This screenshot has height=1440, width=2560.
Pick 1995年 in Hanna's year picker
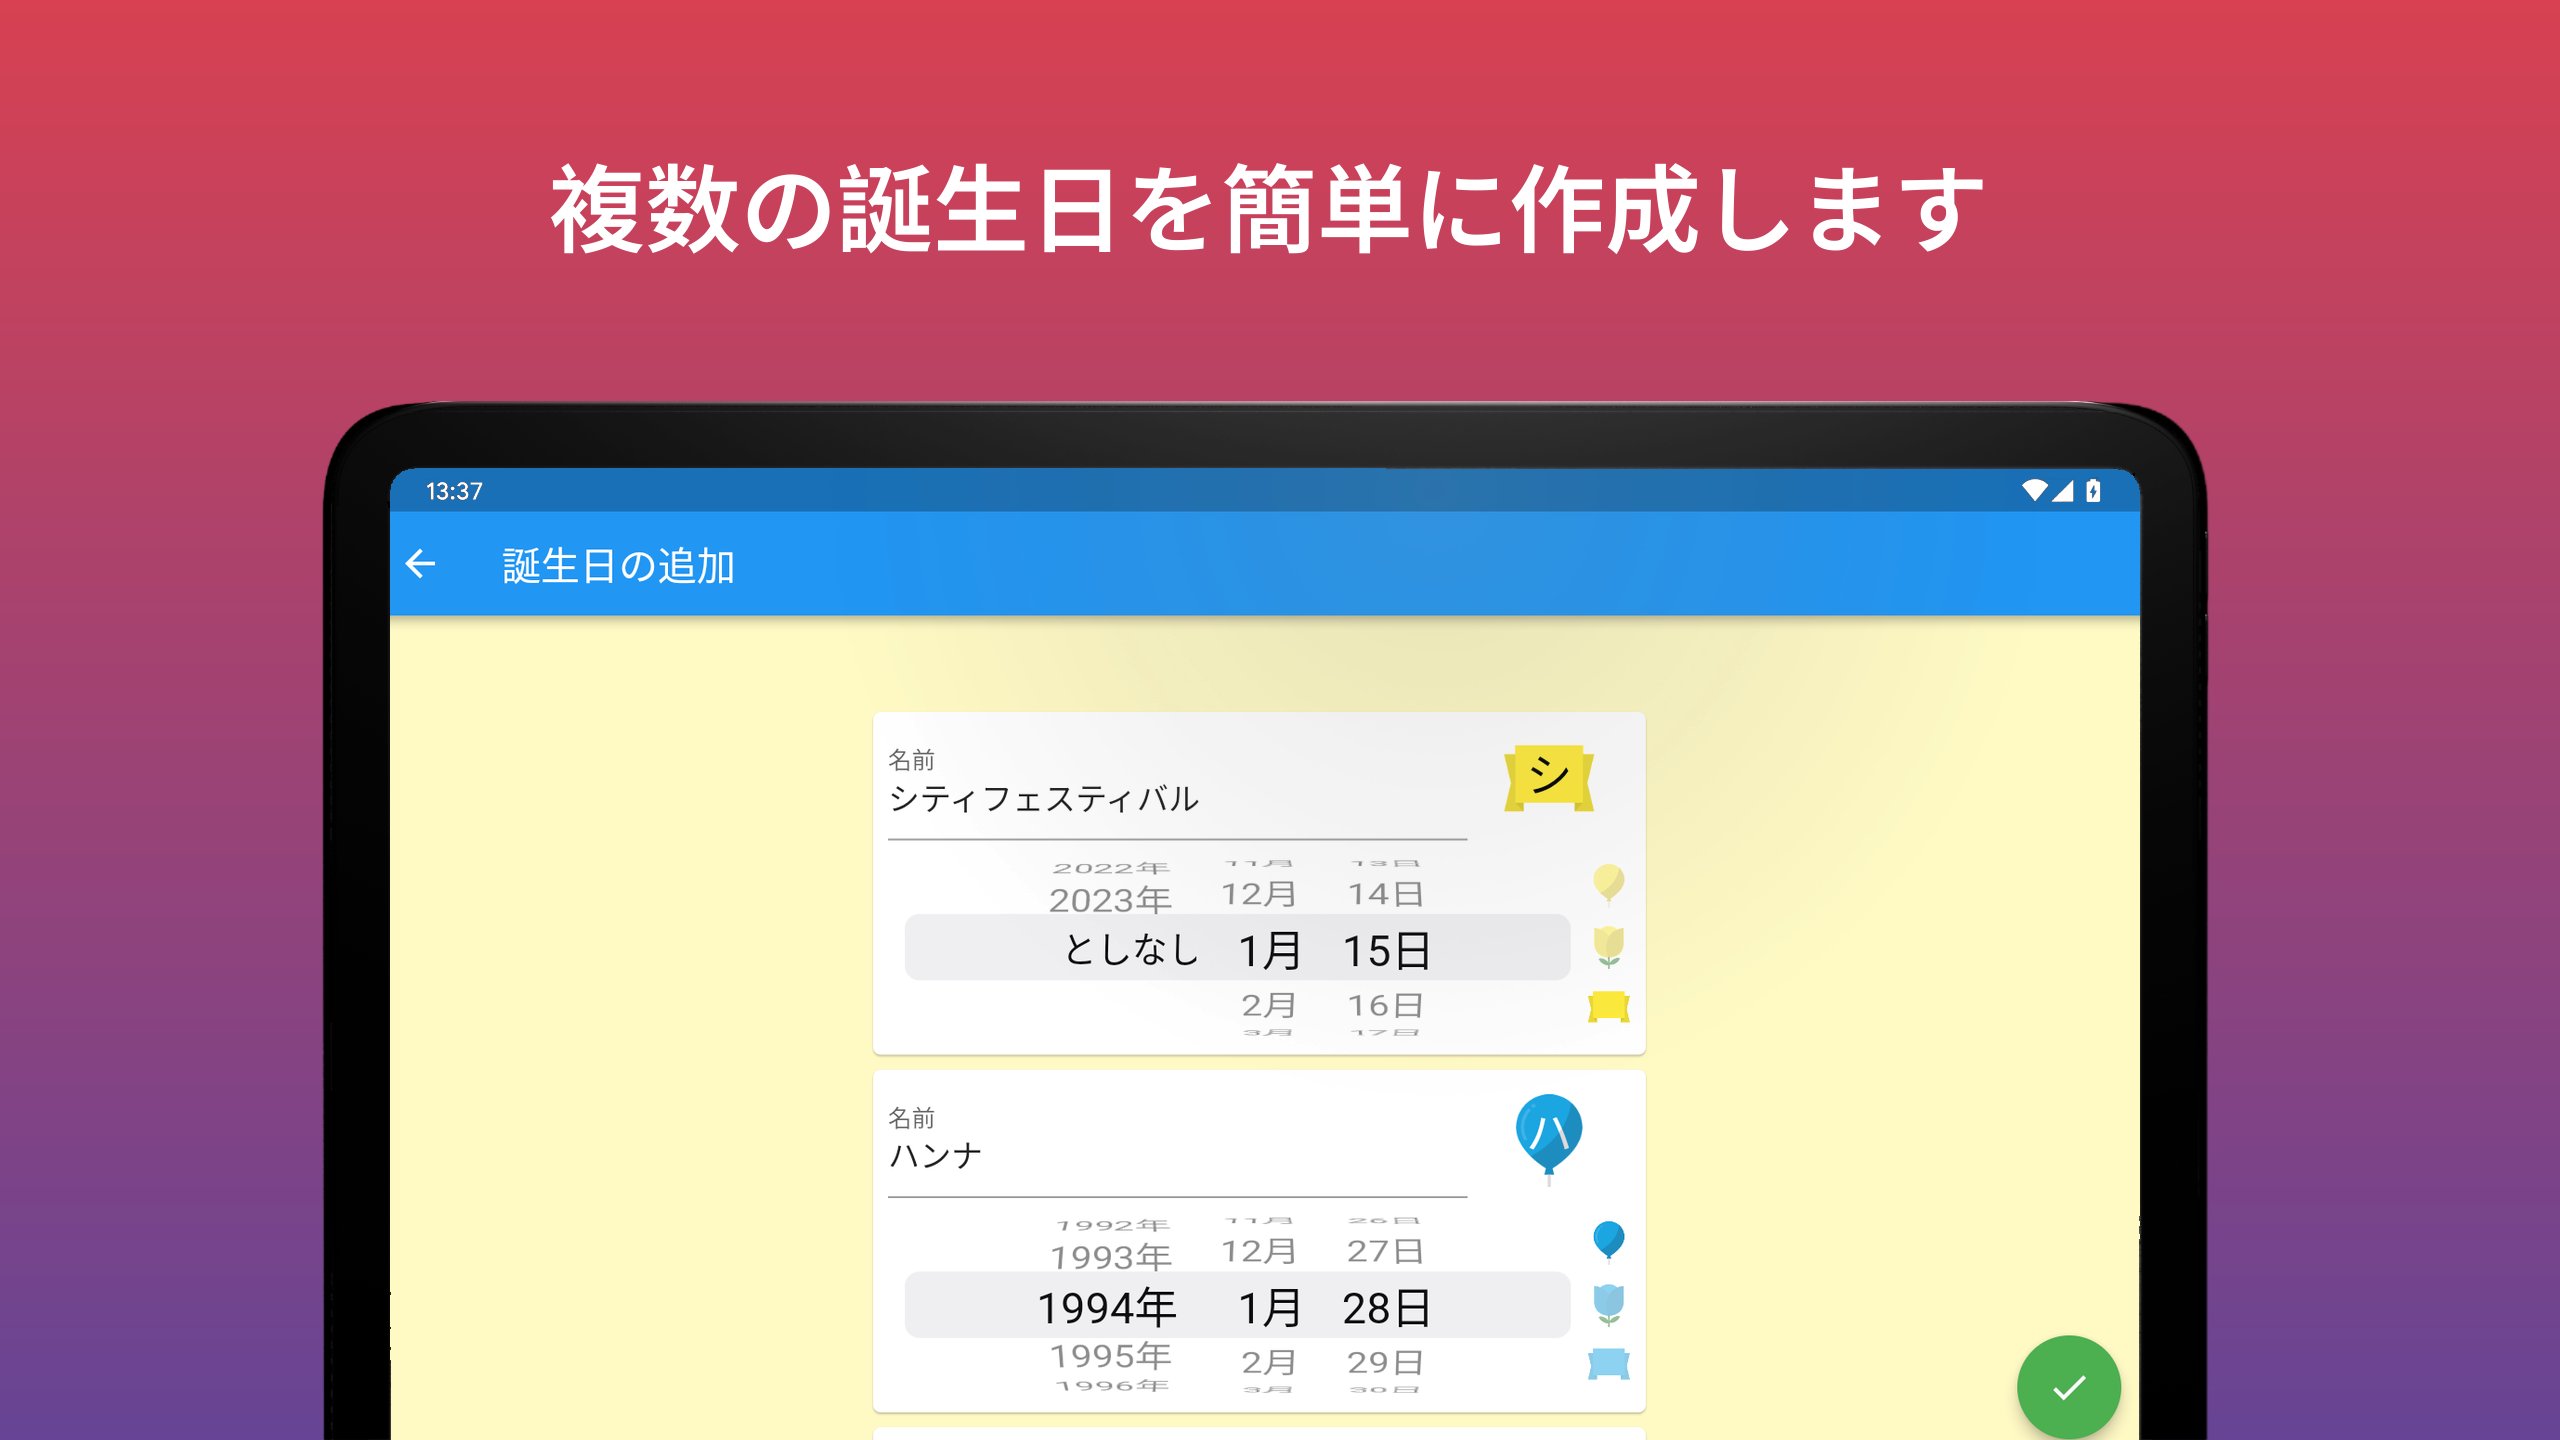click(x=1110, y=1356)
